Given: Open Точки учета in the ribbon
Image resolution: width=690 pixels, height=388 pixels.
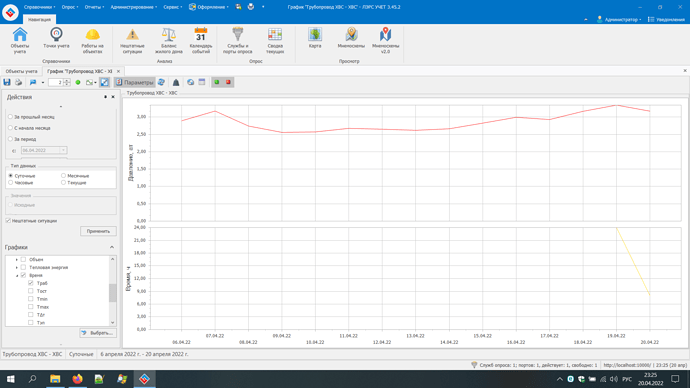Looking at the screenshot, I should point(56,38).
